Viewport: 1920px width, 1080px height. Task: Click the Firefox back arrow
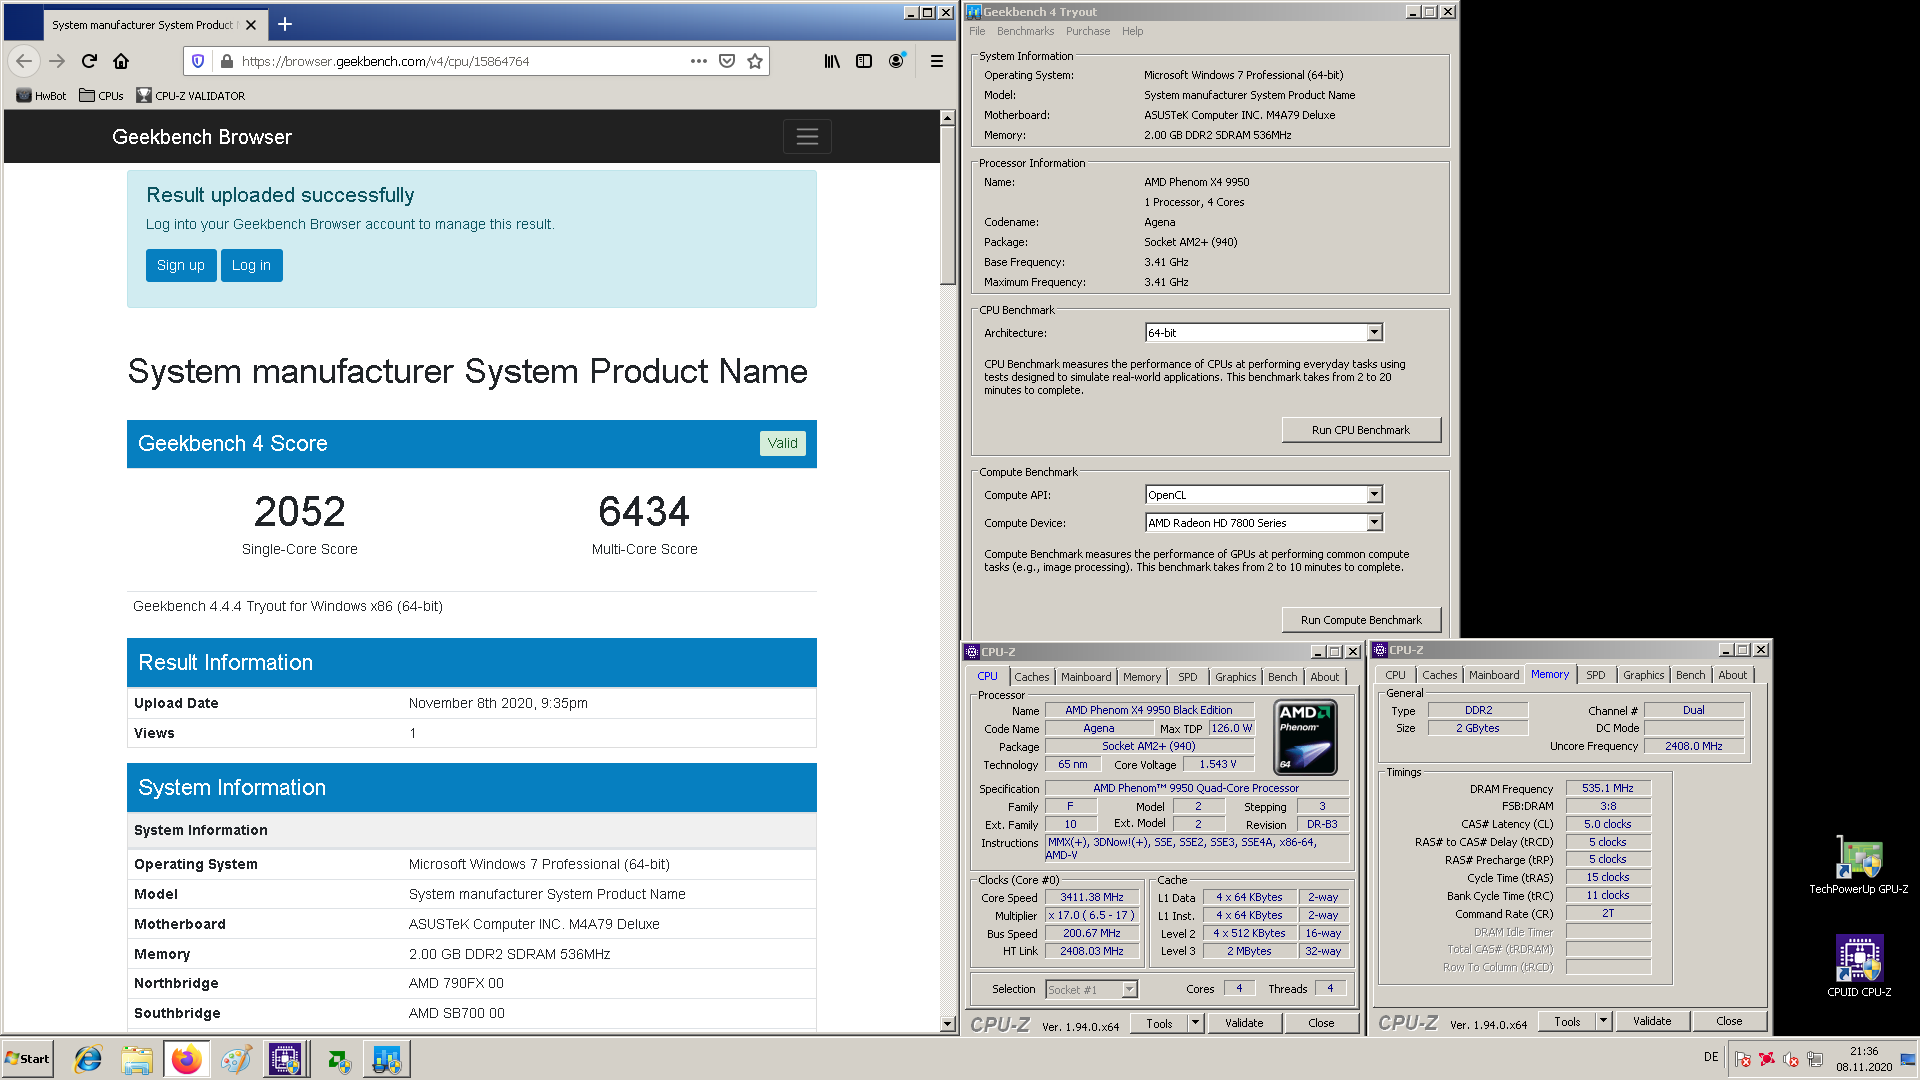point(24,61)
